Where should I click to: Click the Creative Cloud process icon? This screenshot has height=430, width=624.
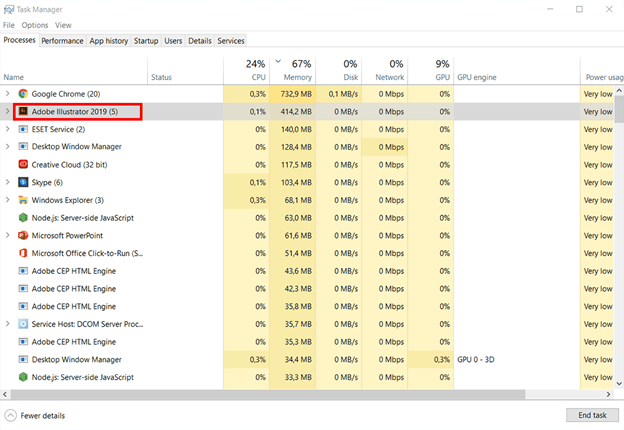click(x=23, y=164)
